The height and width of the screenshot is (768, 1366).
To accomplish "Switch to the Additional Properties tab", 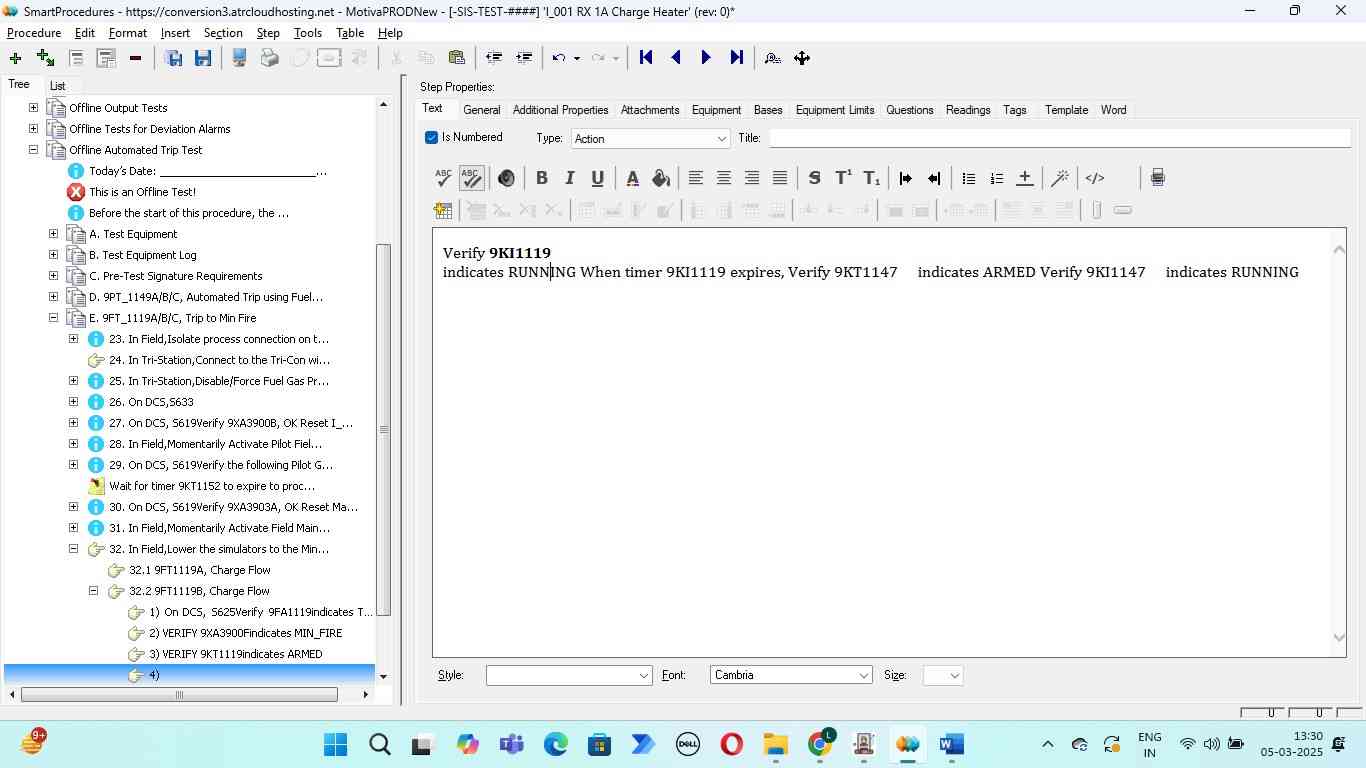I will pos(560,110).
